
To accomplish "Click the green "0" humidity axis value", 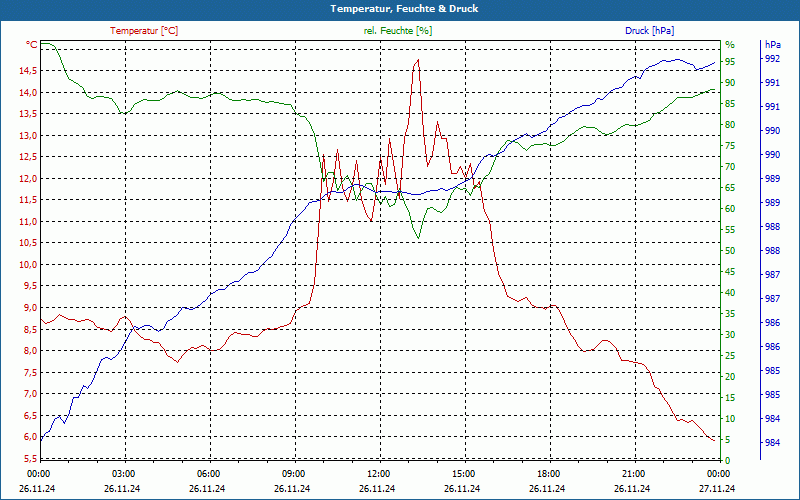I will click(x=728, y=461).
